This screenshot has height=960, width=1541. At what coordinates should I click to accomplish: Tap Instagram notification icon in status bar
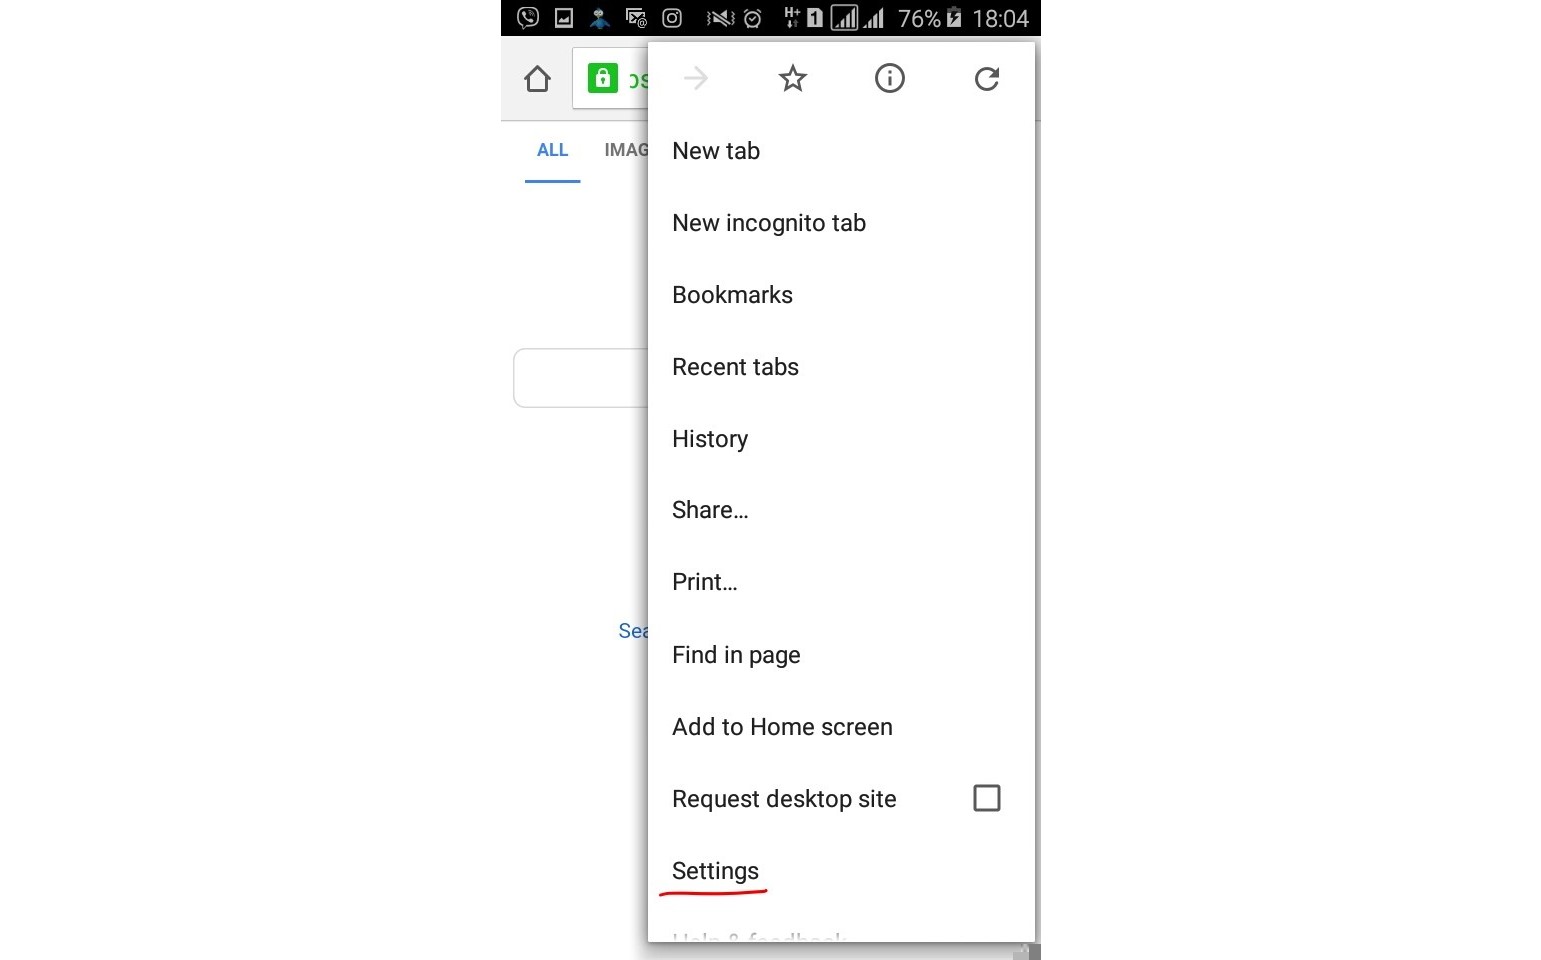point(672,18)
